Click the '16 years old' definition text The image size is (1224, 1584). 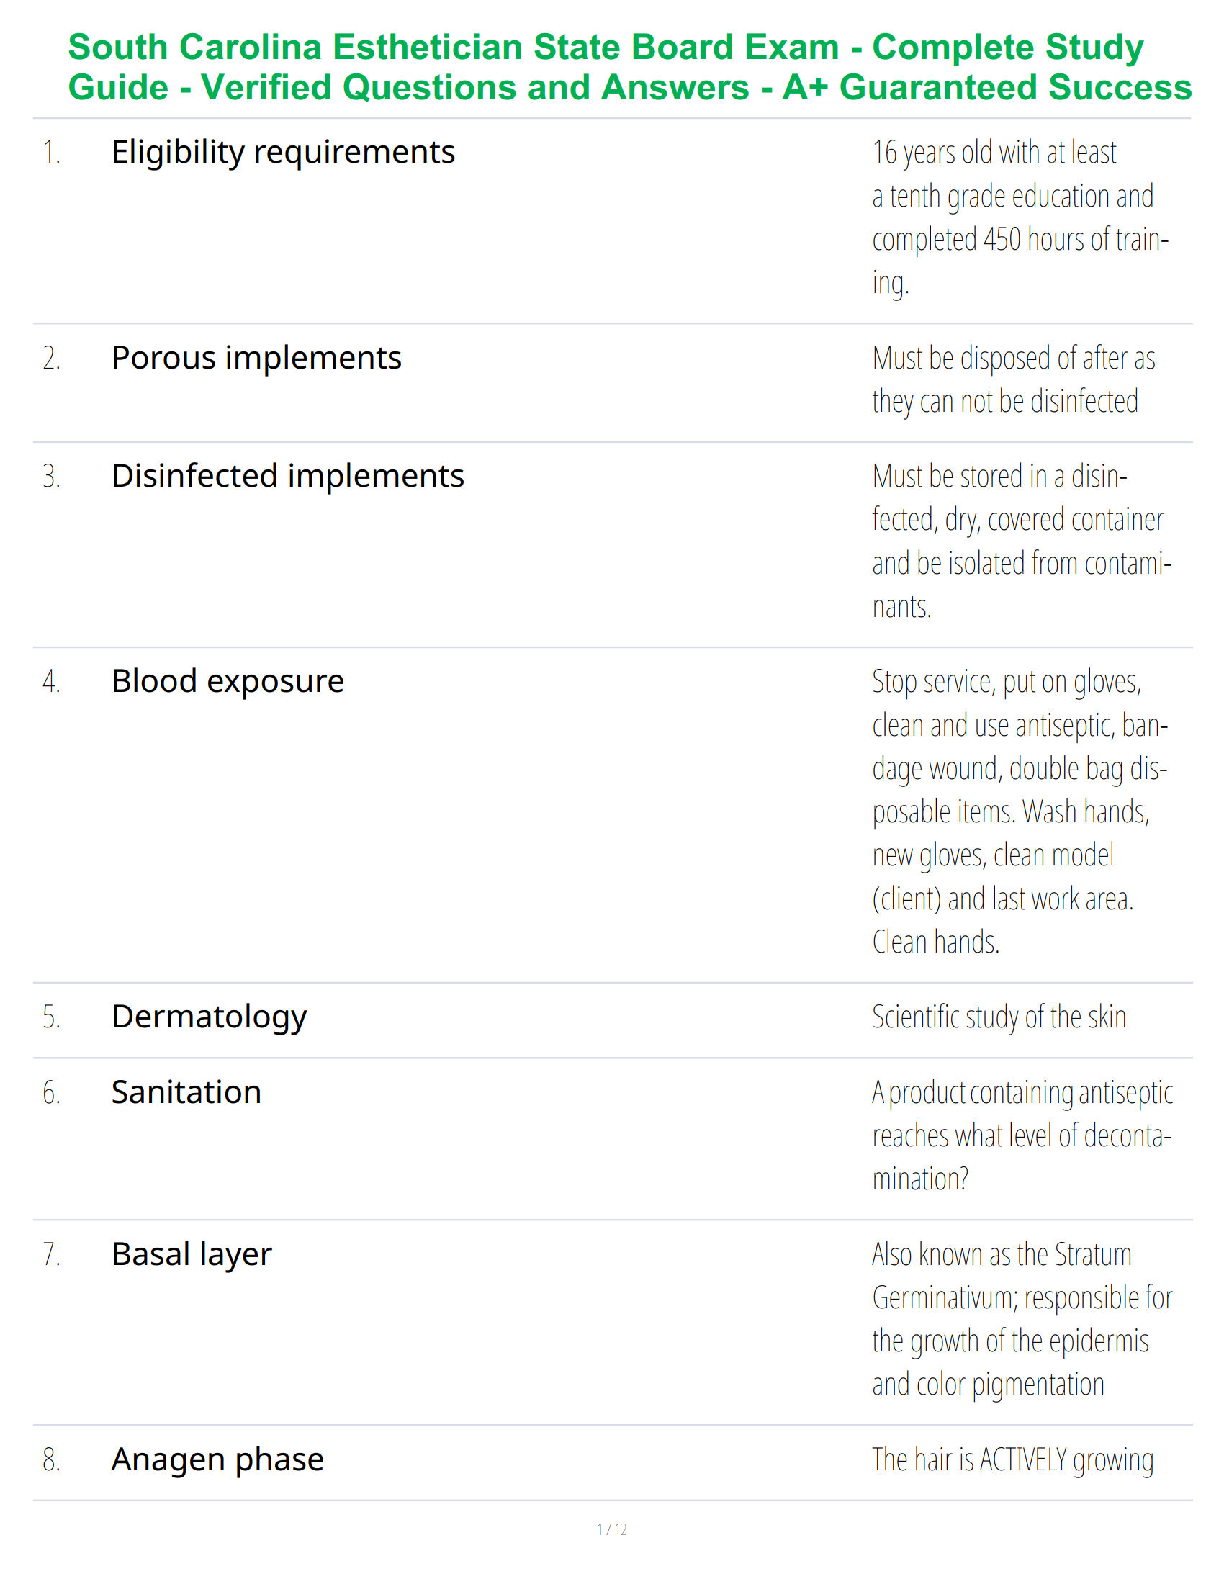click(x=1020, y=217)
